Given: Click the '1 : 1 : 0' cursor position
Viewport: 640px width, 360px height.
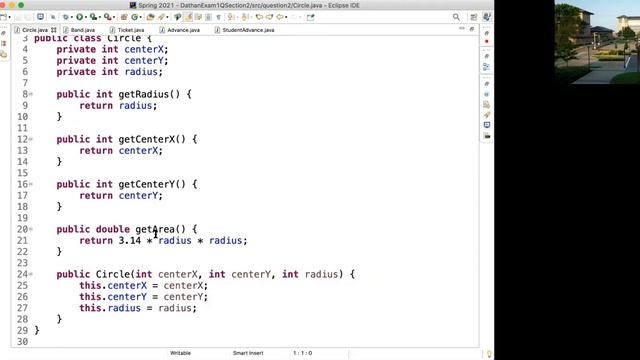Looking at the screenshot, I should click(302, 353).
